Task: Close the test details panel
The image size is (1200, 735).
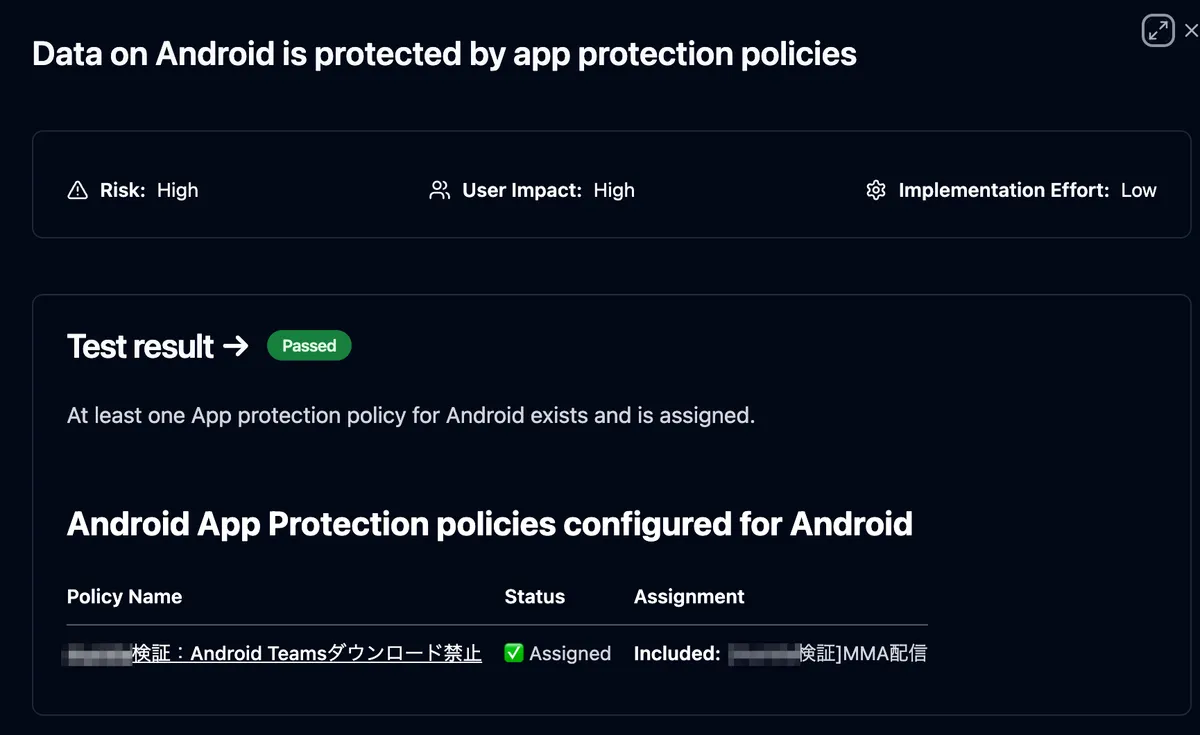Action: [1190, 31]
